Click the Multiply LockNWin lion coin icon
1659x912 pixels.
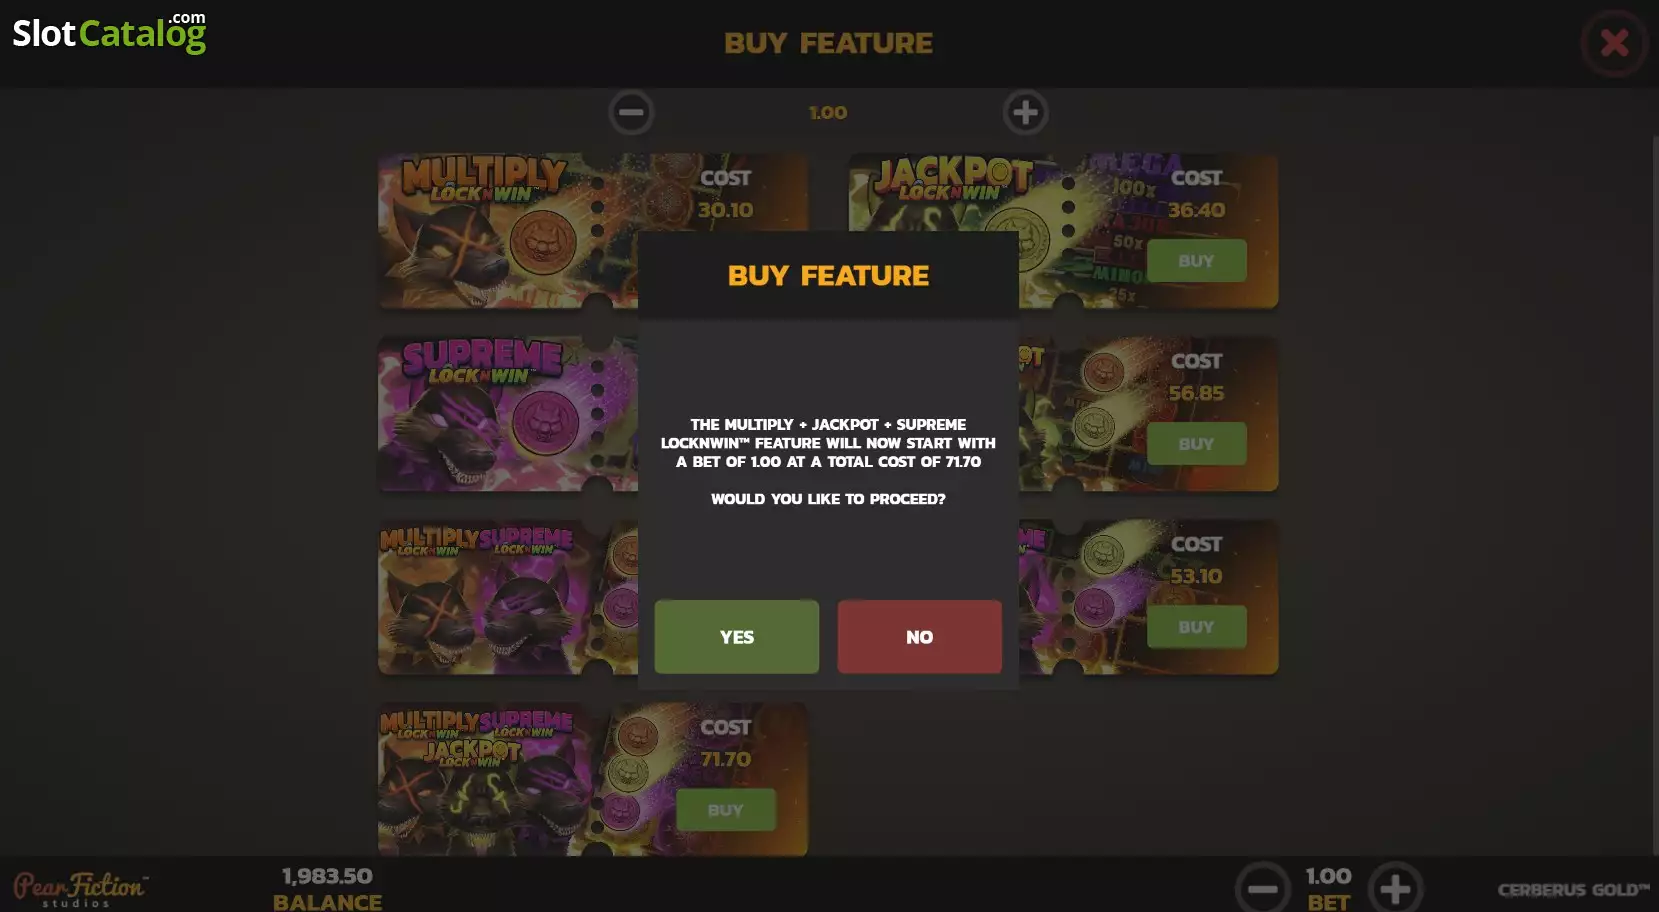tap(543, 243)
